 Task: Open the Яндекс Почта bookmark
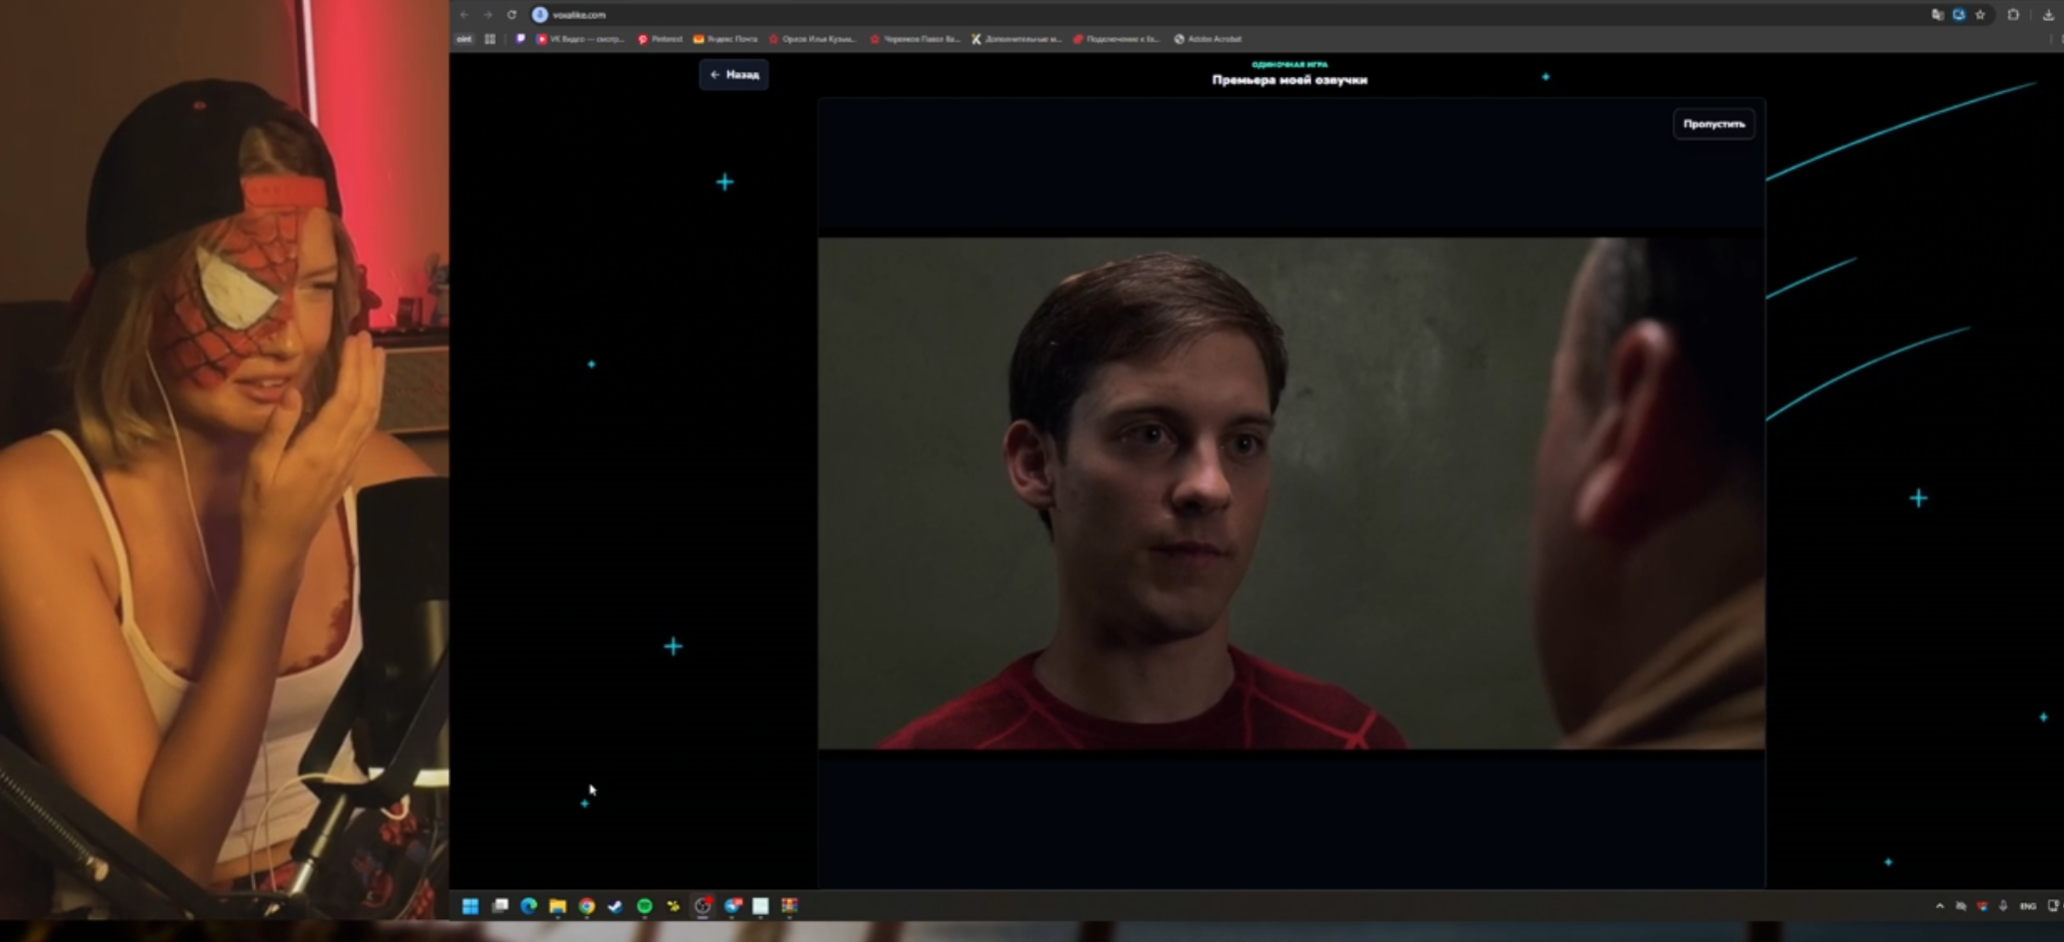725,39
